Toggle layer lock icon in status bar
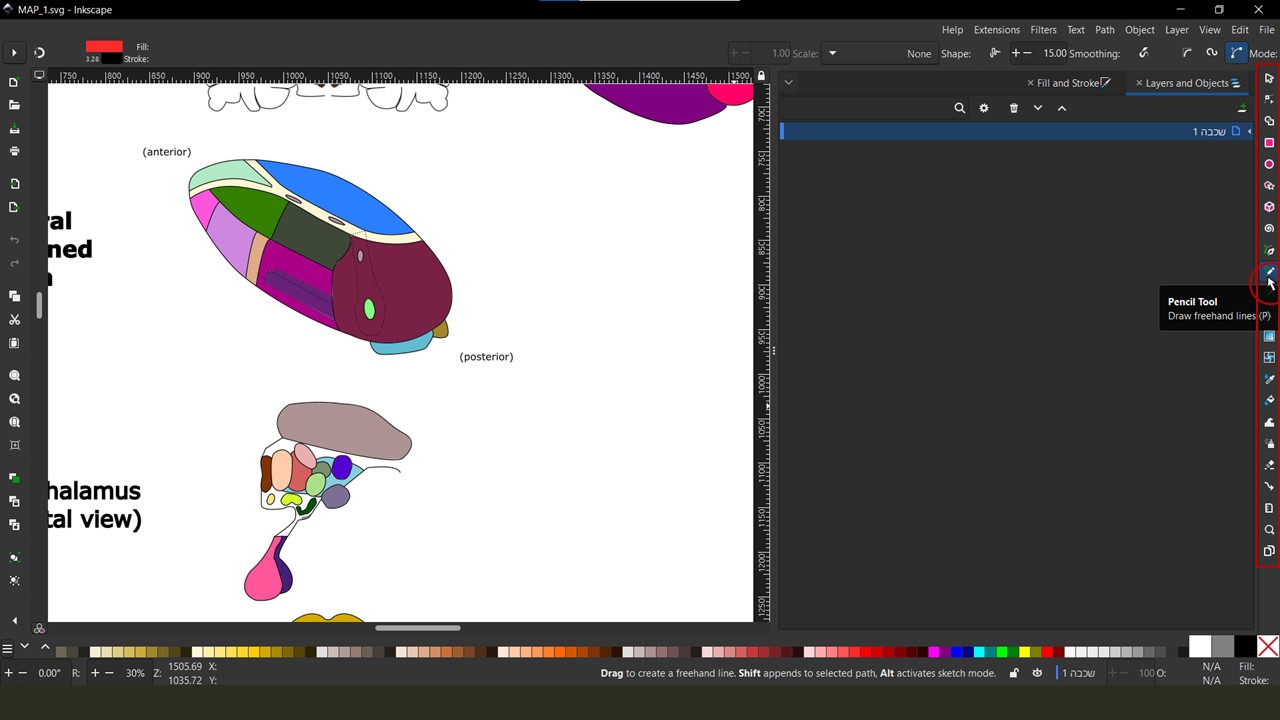Screen dimensions: 1280x720 pyautogui.click(x=1013, y=673)
